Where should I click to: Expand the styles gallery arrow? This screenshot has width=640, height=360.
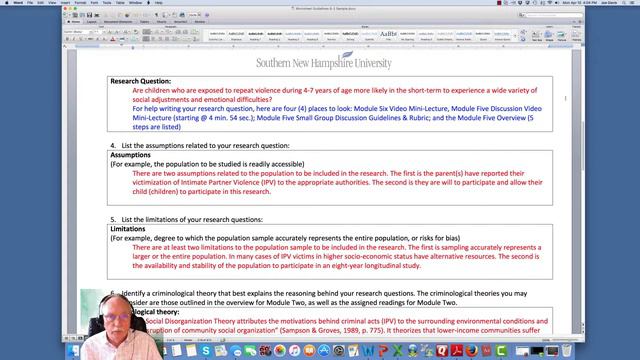(515, 36)
